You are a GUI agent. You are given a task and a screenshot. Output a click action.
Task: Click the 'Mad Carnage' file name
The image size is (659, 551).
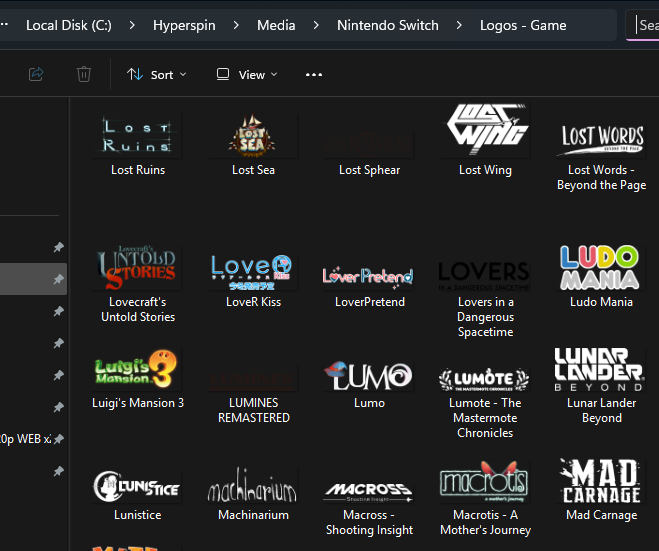[601, 515]
